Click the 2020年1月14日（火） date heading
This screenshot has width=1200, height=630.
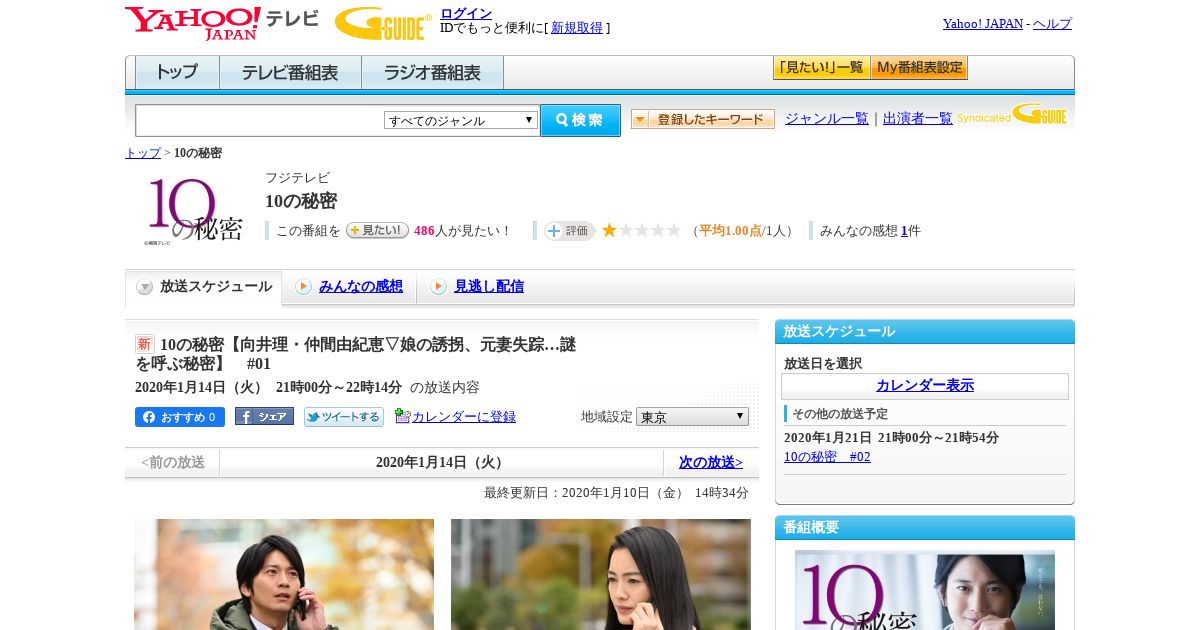click(x=441, y=462)
